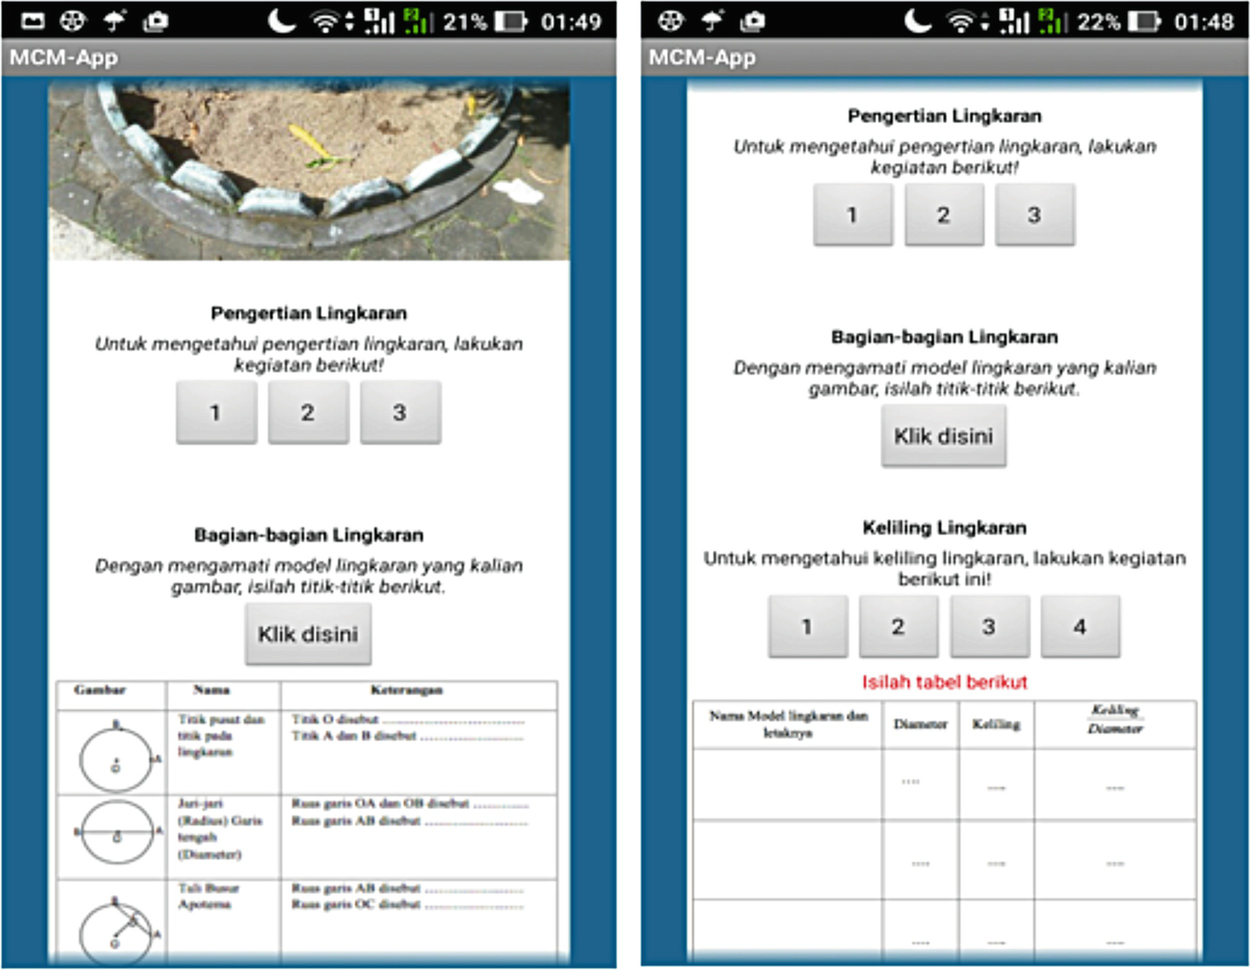Tap the umbrella notification icon, left status bar
Screen dimensions: 1250x970
(x=115, y=20)
